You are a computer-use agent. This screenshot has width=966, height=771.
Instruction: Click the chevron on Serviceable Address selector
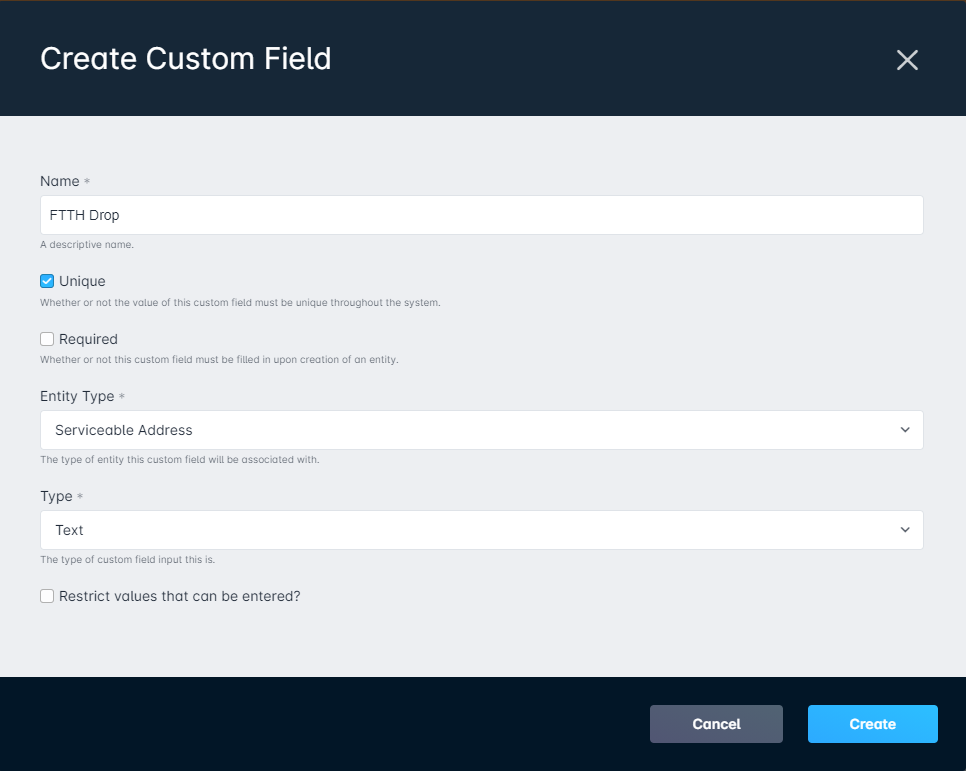tap(905, 430)
